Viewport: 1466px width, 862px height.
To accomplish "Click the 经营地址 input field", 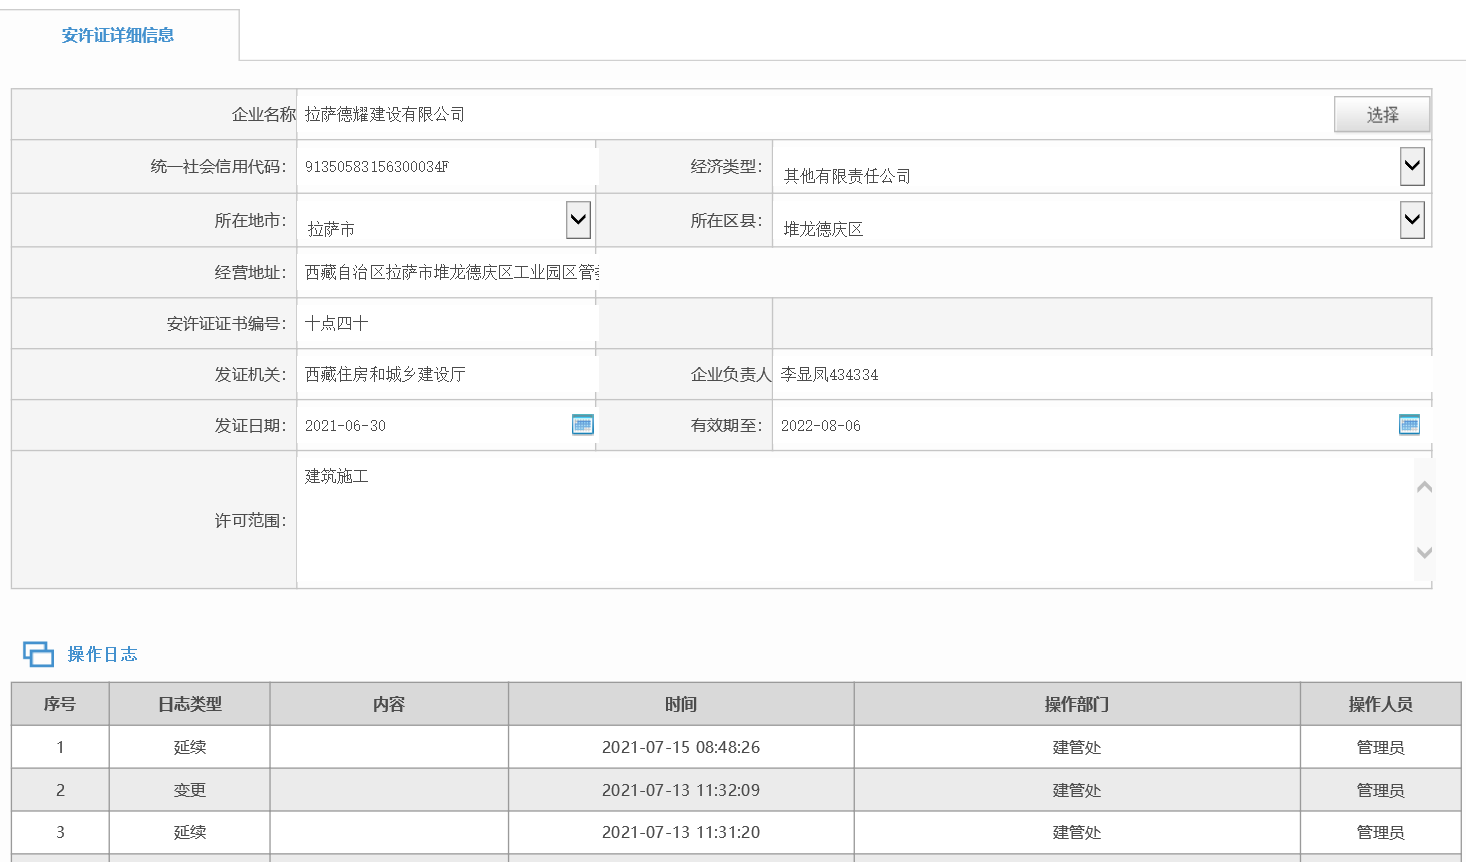I will pos(448,272).
